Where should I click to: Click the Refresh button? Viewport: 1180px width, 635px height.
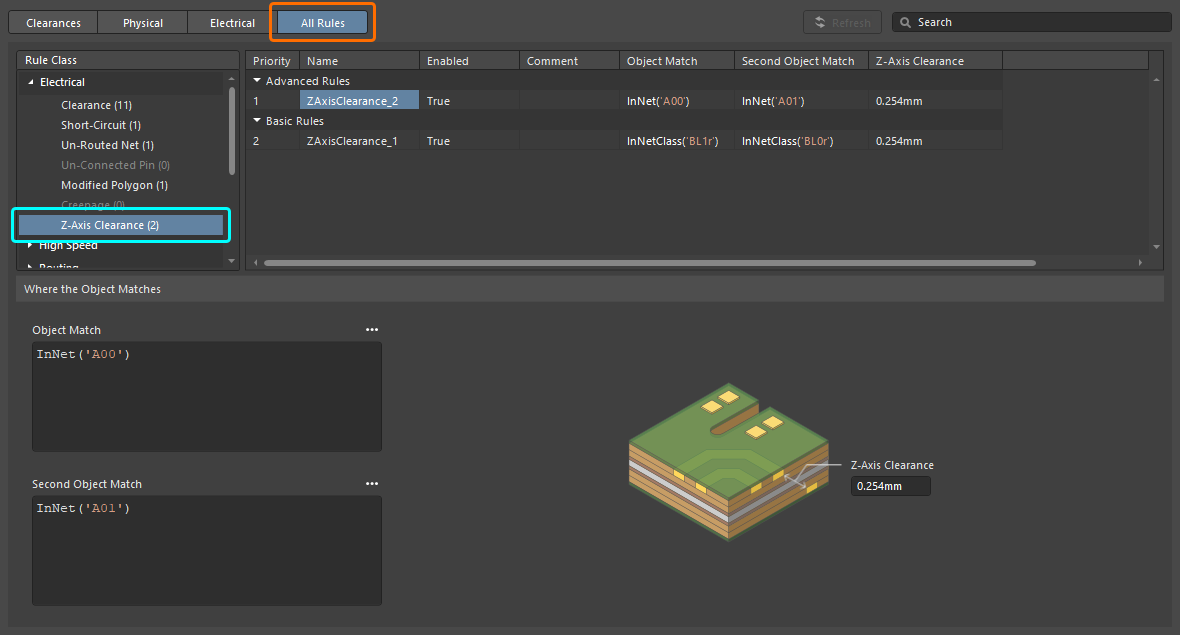click(x=842, y=22)
